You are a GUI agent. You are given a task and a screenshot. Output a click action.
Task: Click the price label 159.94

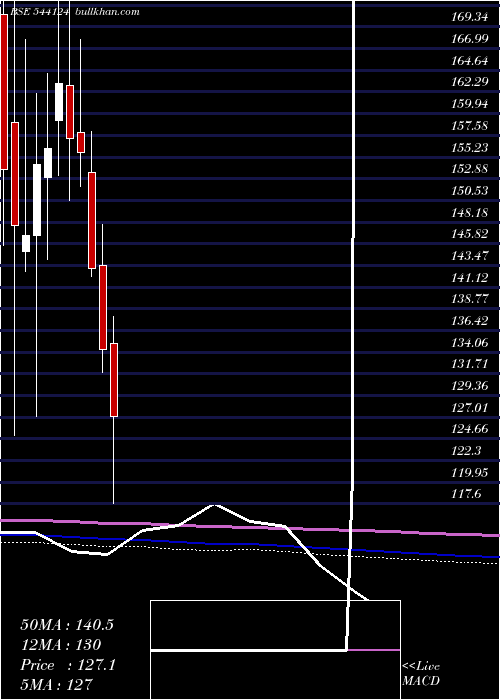point(470,104)
